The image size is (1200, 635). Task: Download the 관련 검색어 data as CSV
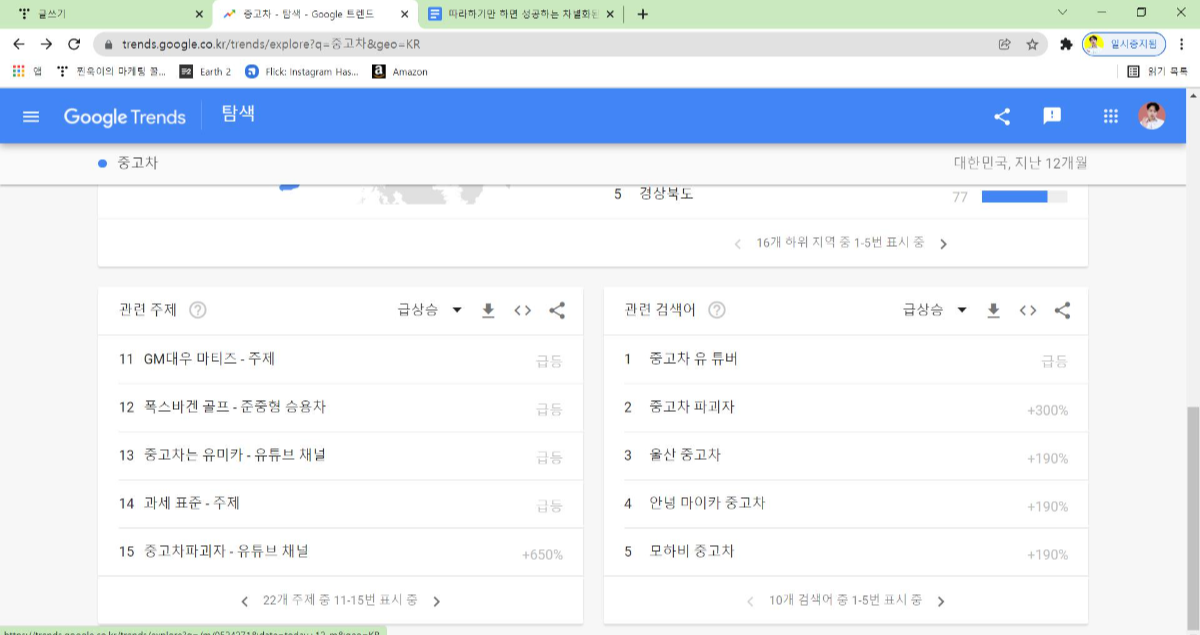(x=993, y=310)
